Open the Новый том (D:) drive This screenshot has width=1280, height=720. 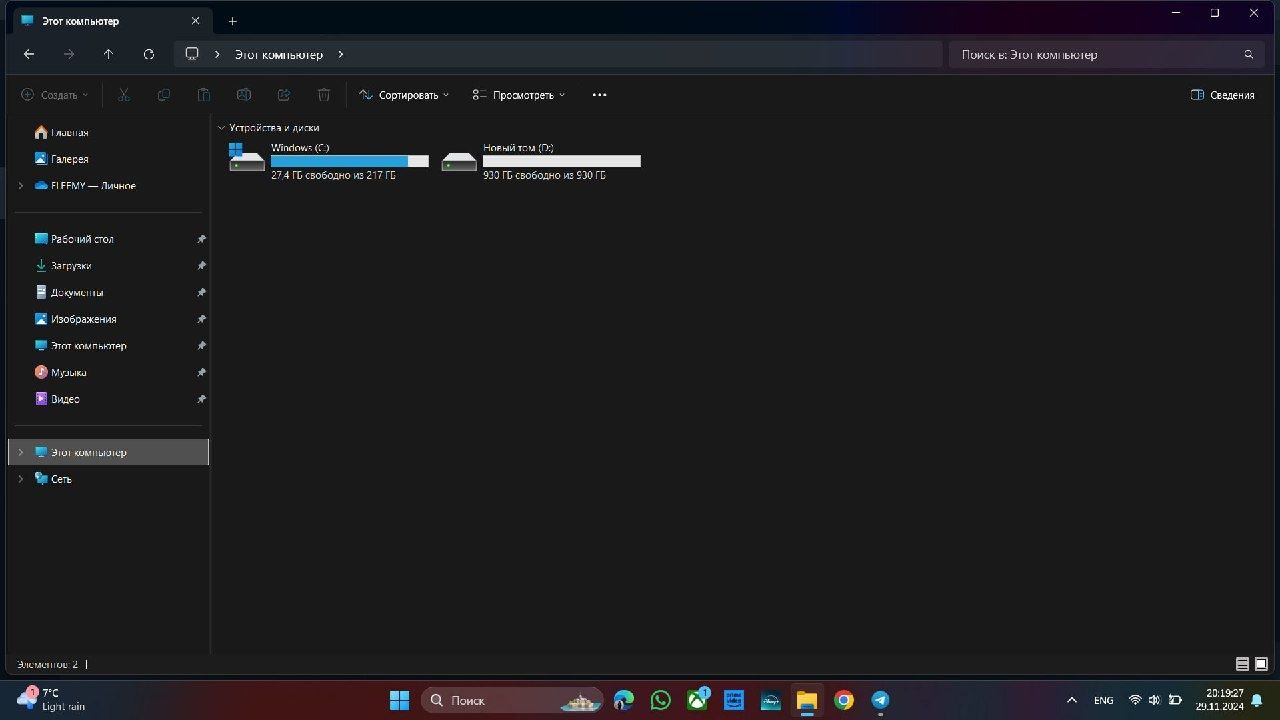tap(541, 161)
